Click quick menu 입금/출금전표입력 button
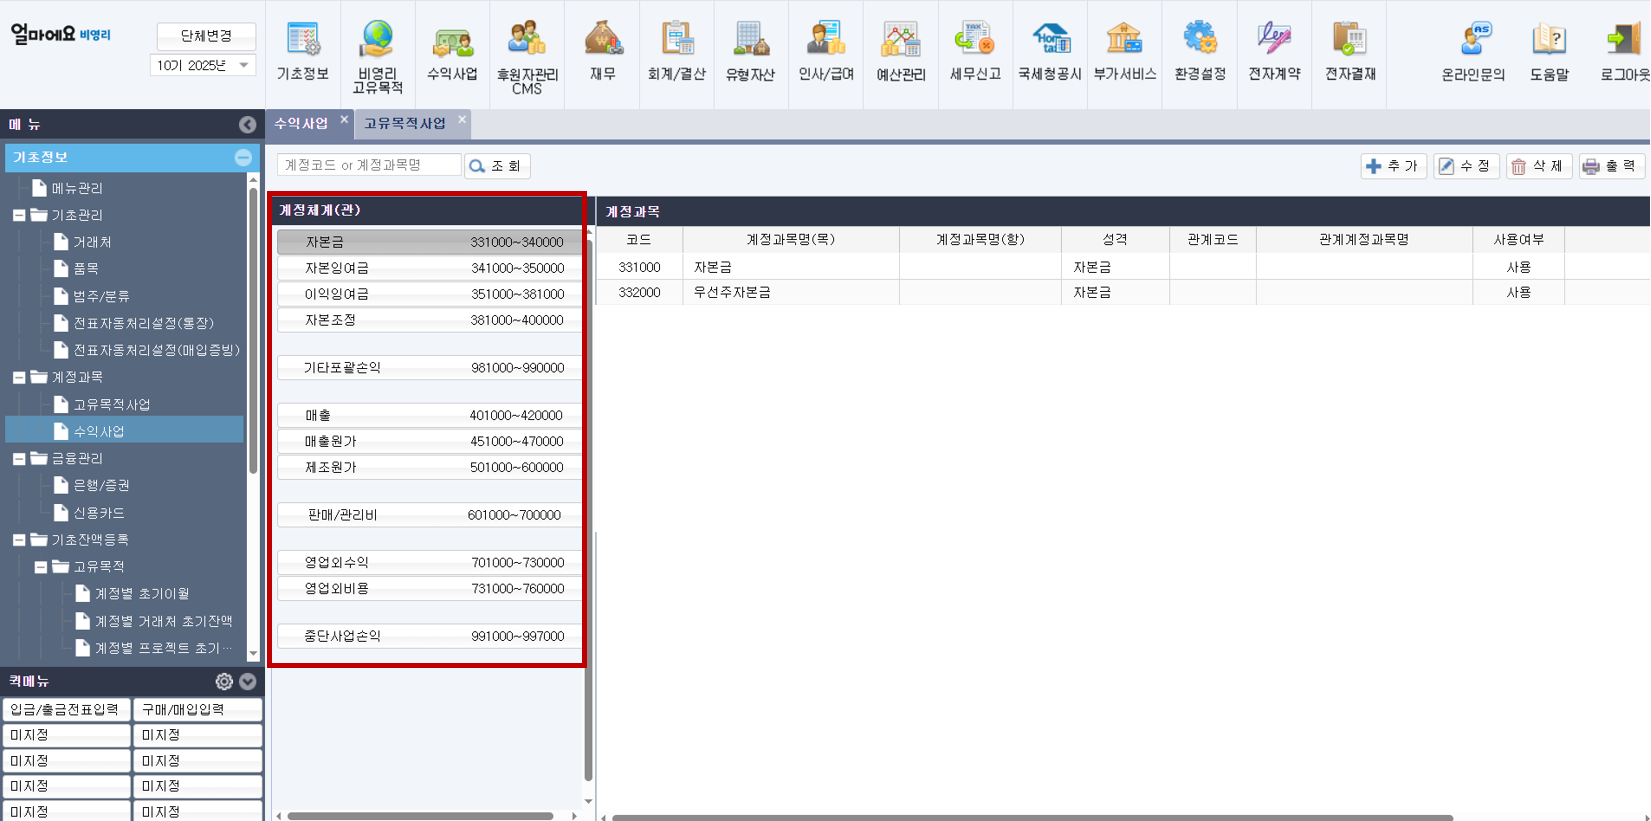Viewport: 1651px width, 821px height. (x=66, y=709)
